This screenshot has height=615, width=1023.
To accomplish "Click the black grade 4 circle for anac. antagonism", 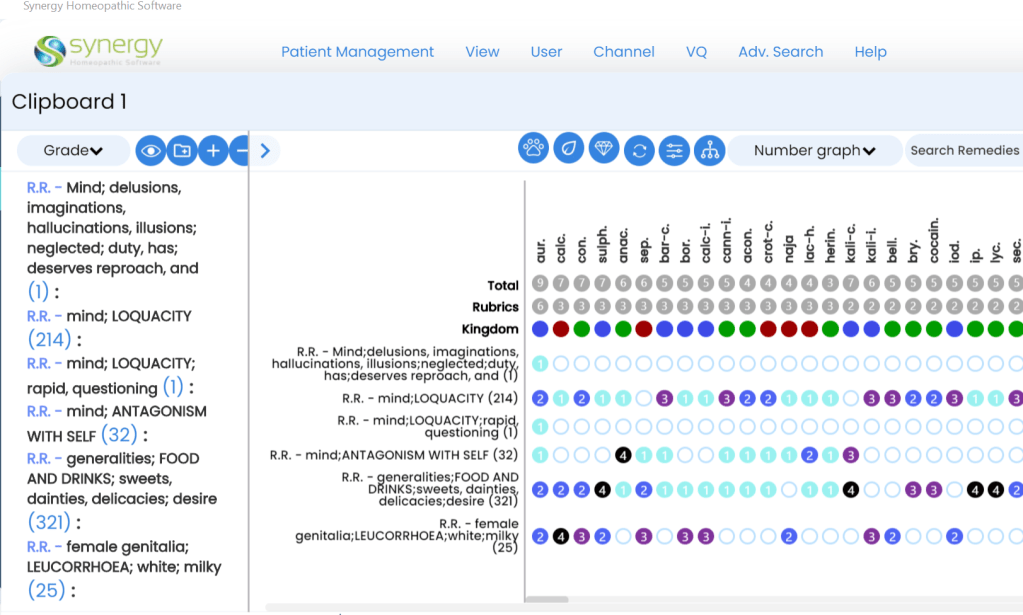I will click(623, 455).
